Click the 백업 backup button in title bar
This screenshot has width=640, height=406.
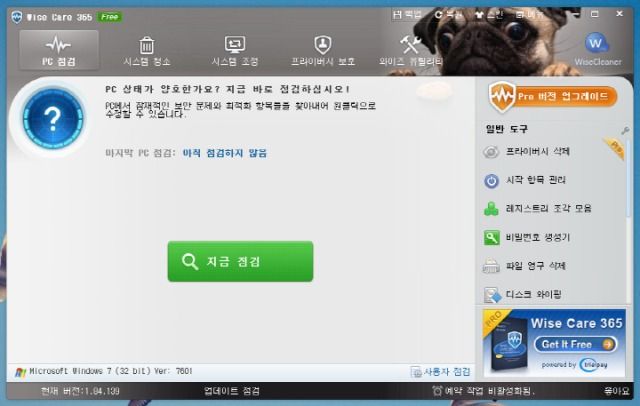click(x=407, y=15)
